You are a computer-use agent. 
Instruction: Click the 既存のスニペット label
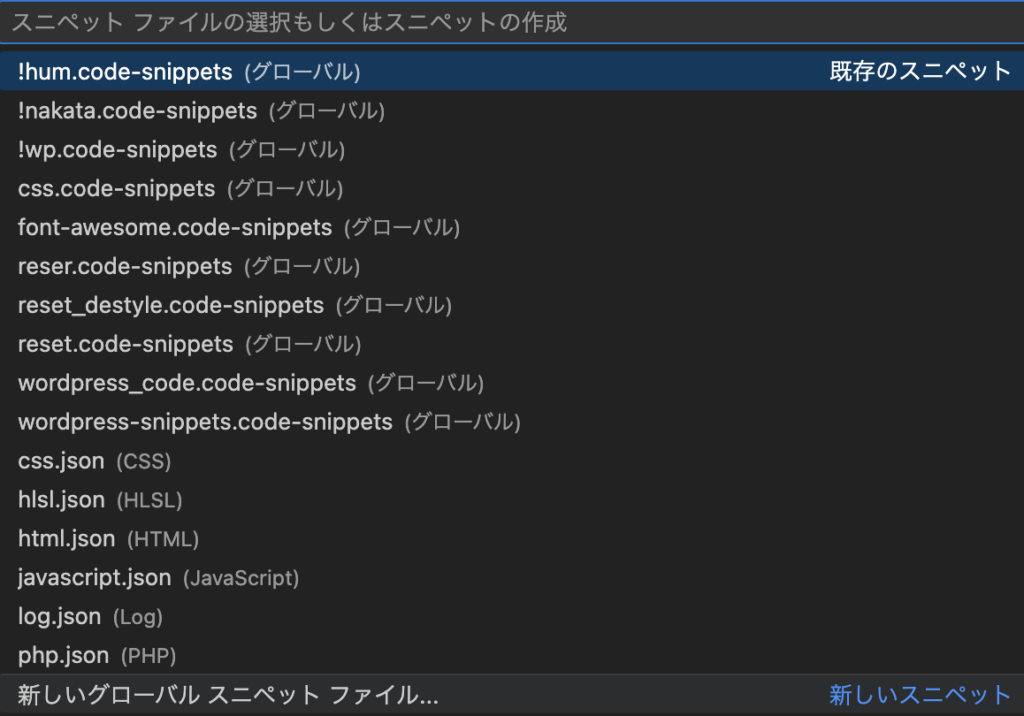[x=920, y=72]
